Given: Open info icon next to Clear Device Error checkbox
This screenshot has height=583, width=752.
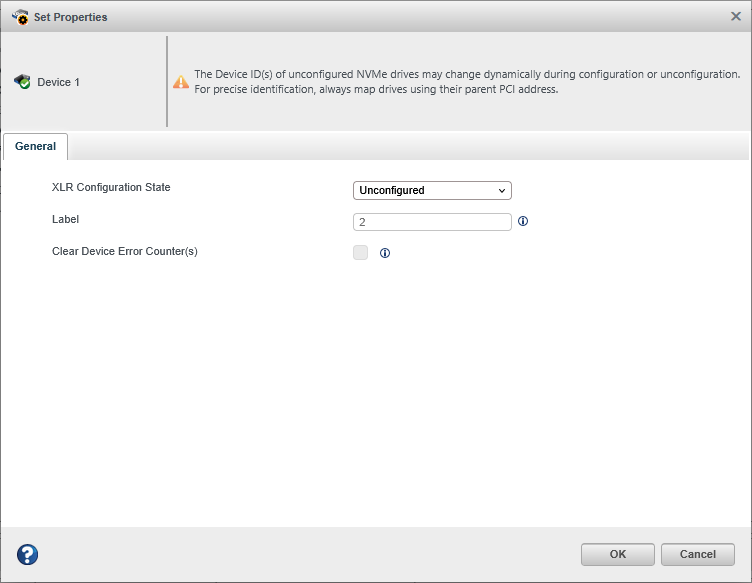Looking at the screenshot, I should click(x=385, y=253).
